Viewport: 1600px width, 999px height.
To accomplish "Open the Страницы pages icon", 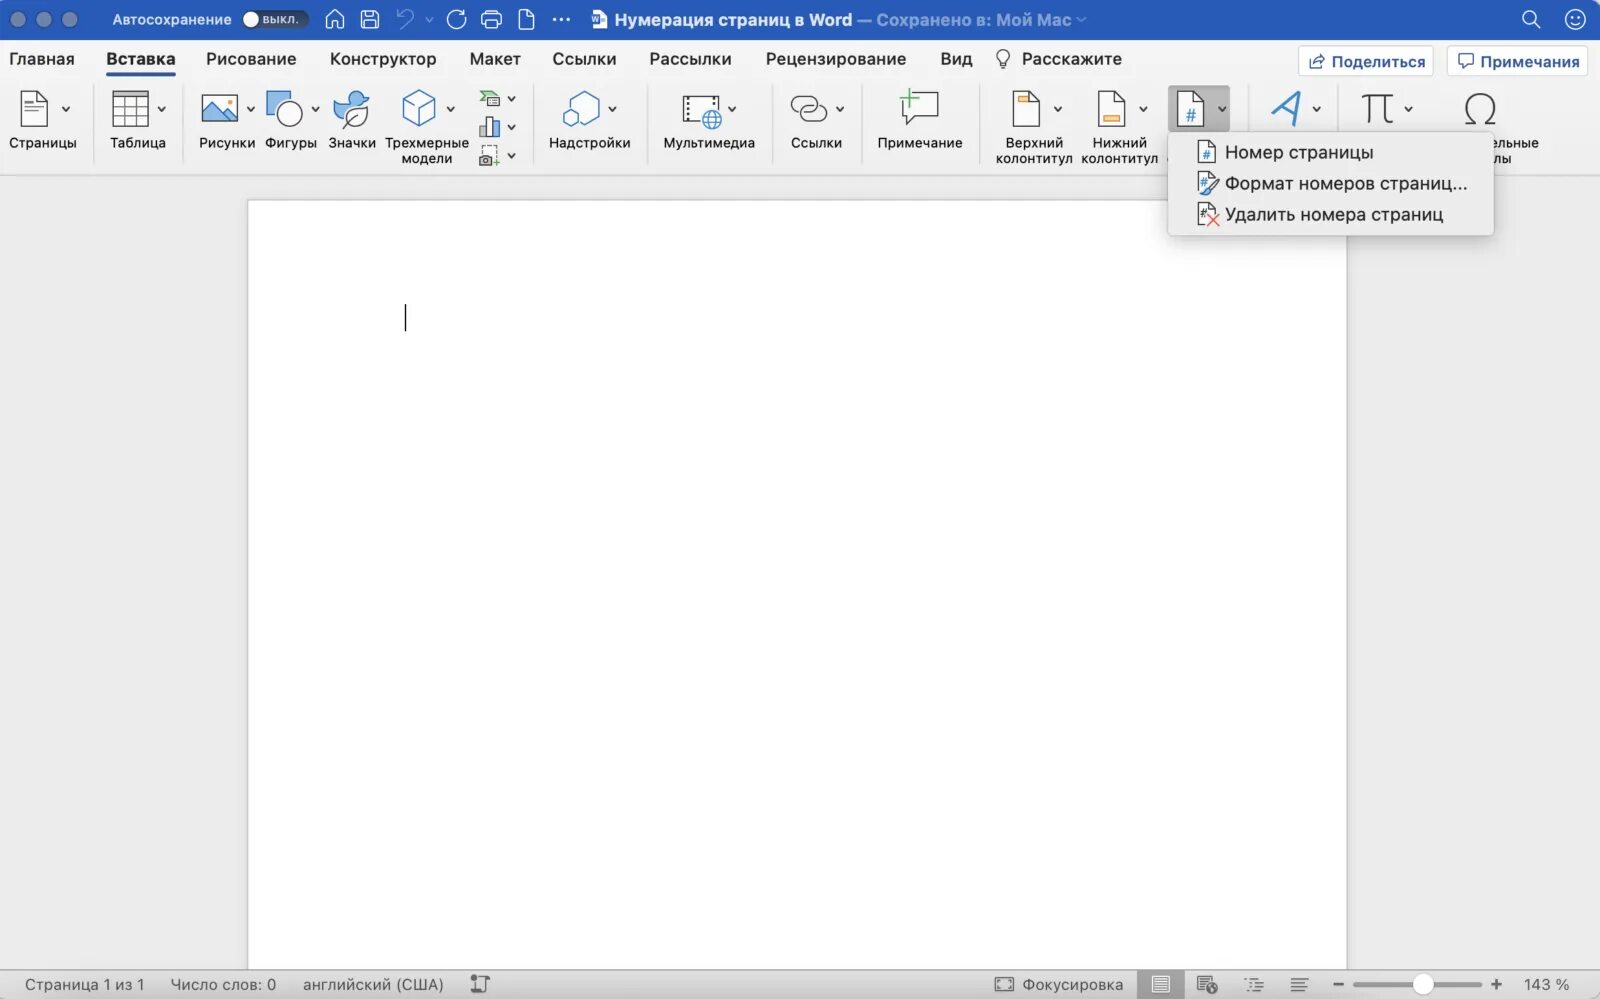I will tap(34, 108).
